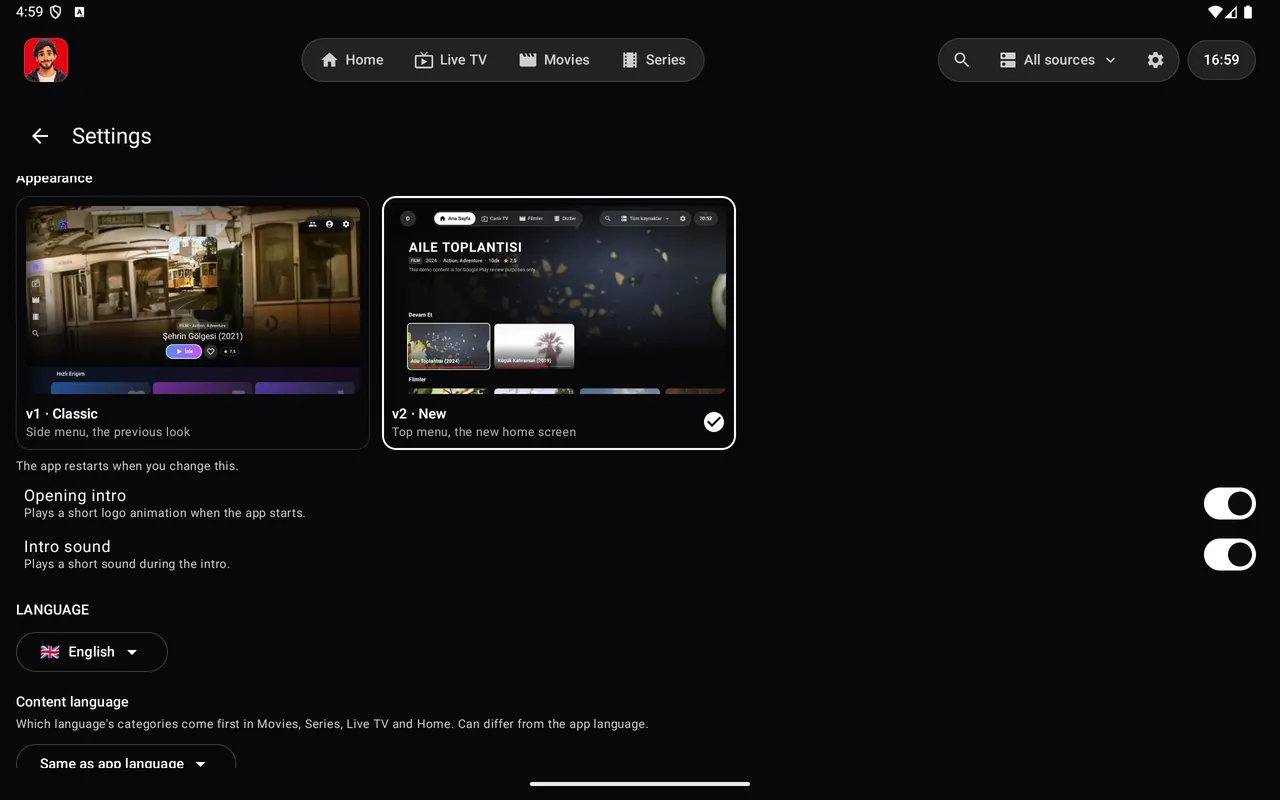
Task: Click the Live TV television icon
Action: pyautogui.click(x=424, y=60)
